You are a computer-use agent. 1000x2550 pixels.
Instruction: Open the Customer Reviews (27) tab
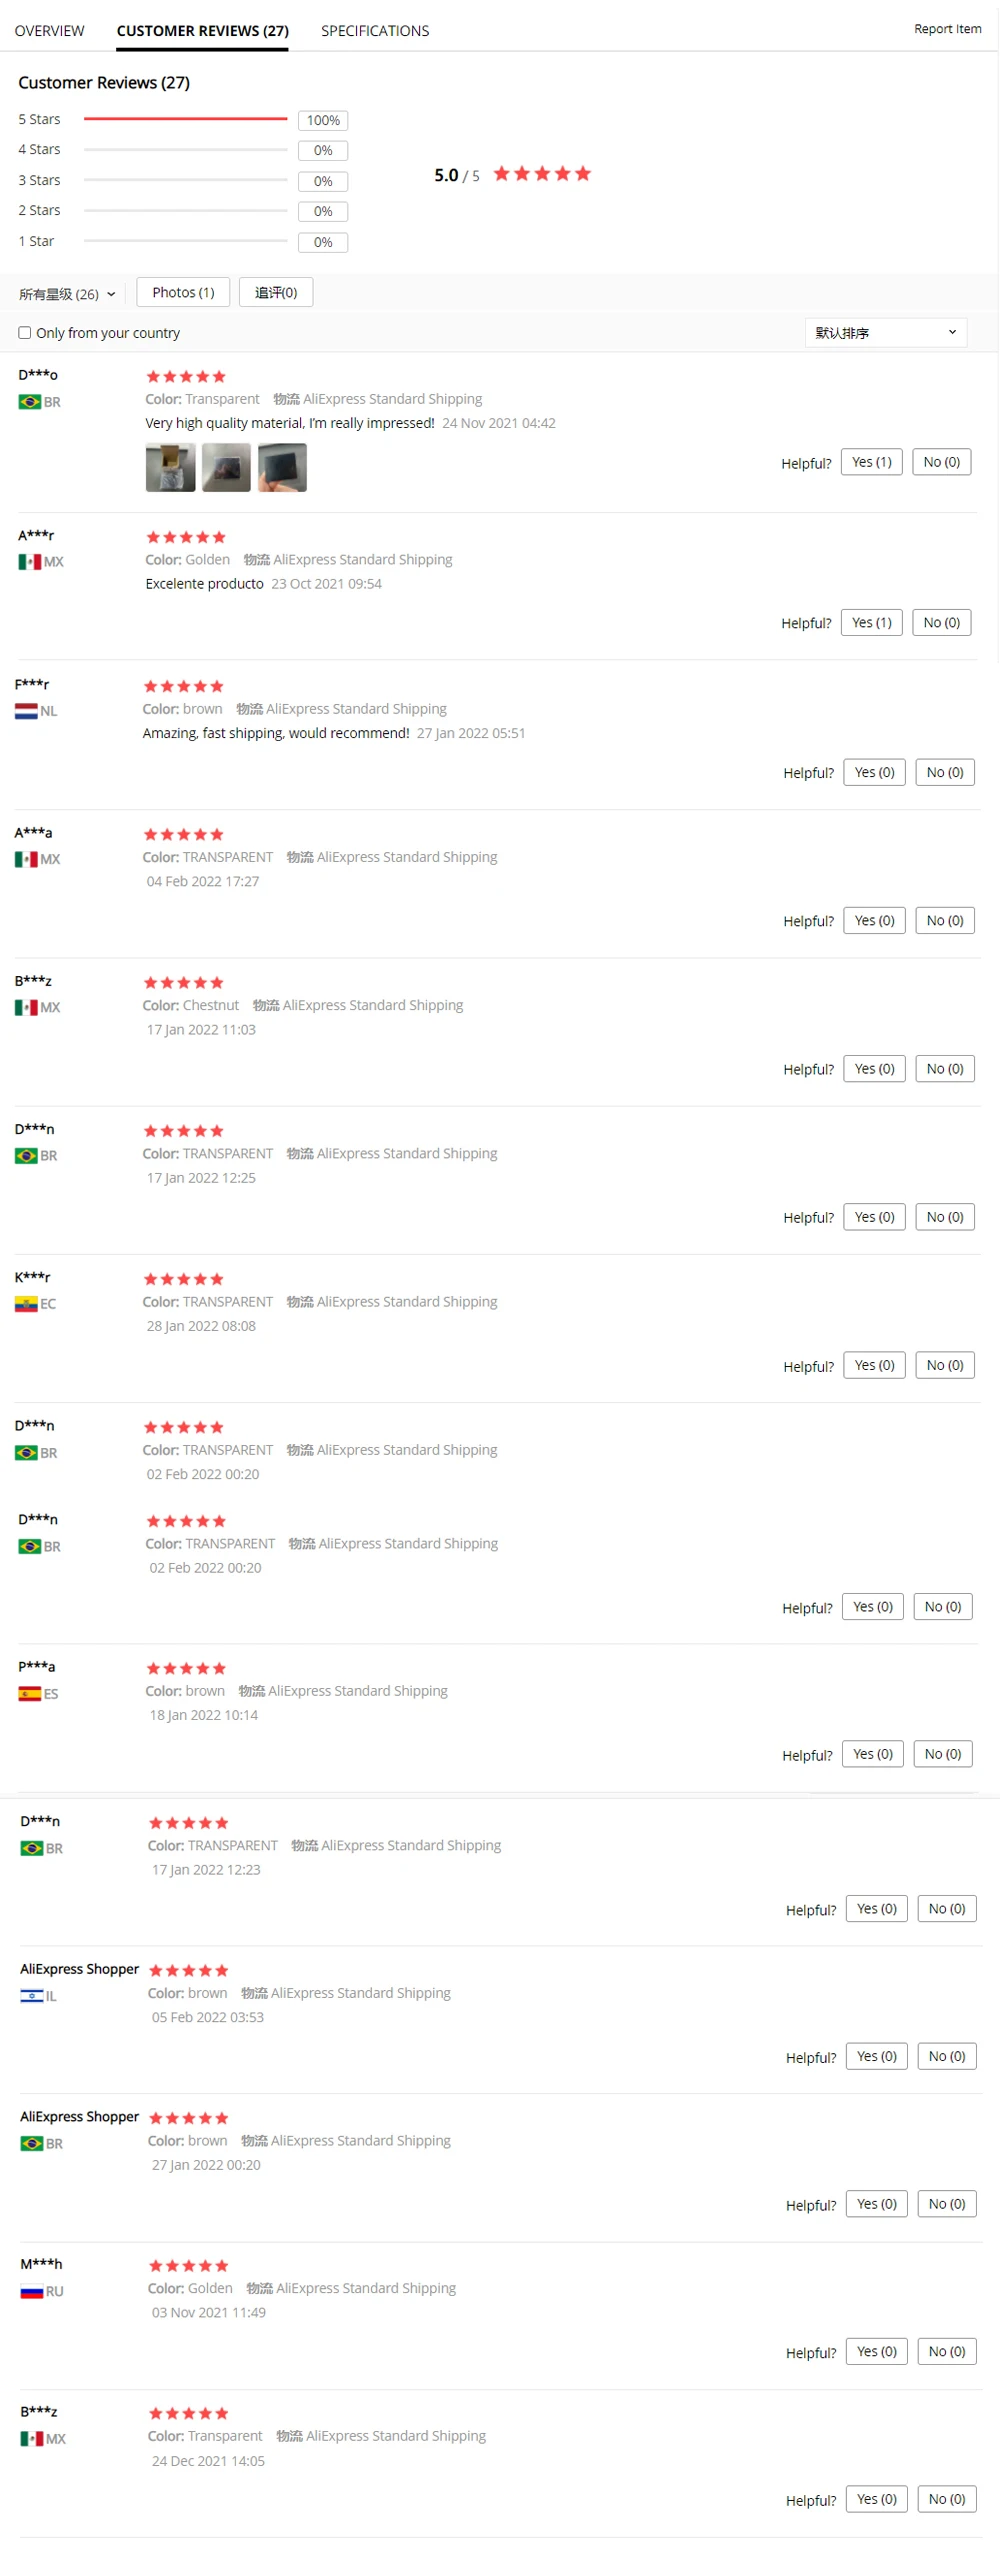203,31
